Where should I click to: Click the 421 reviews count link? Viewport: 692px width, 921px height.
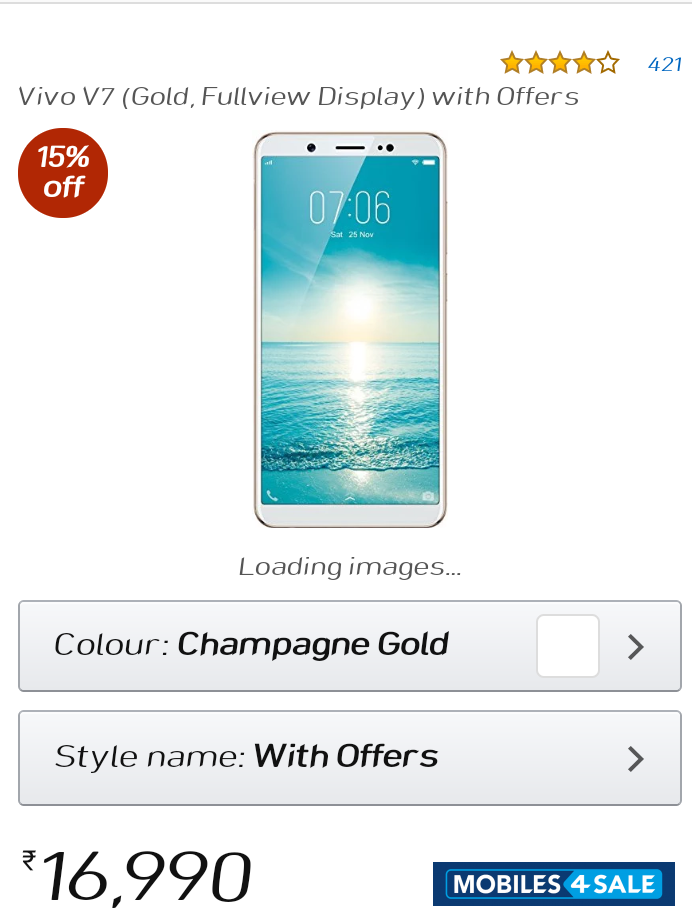point(665,64)
